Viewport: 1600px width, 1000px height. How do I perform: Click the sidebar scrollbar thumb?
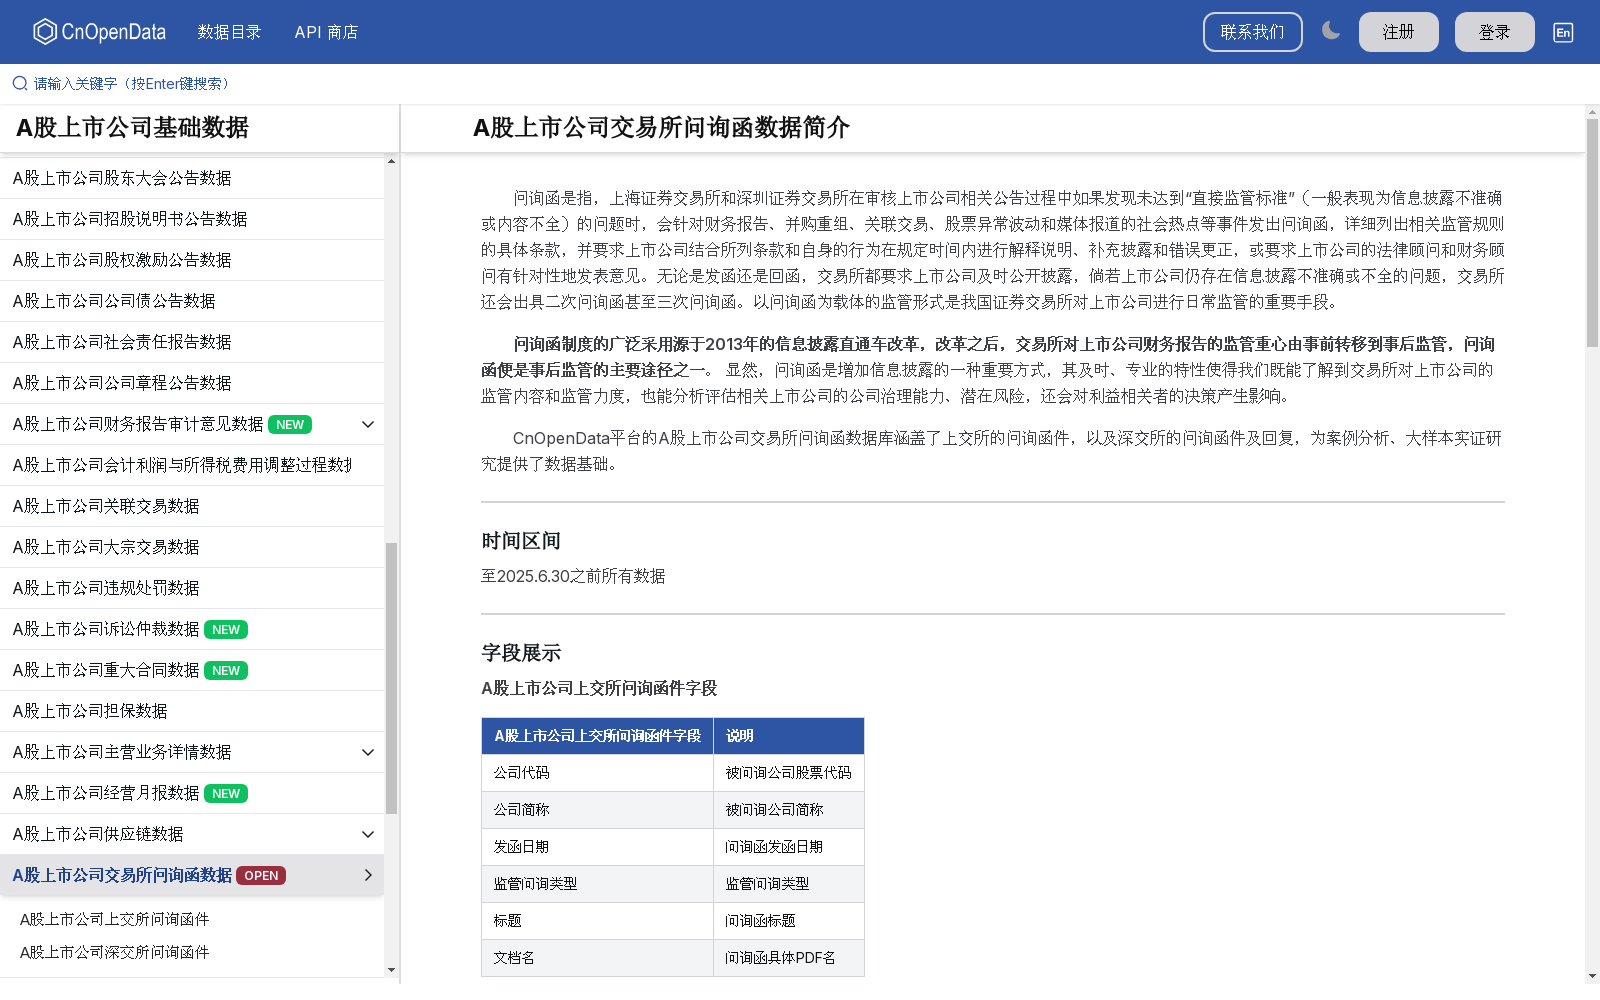391,678
